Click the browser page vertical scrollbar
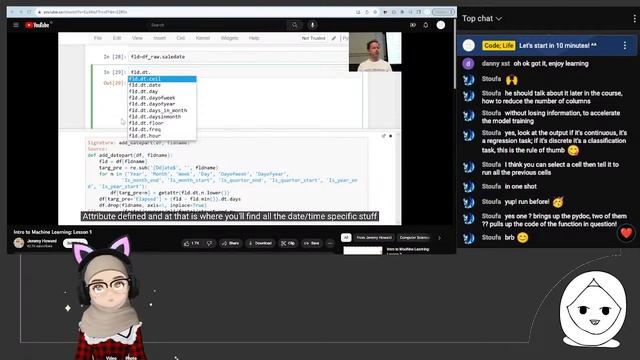The width and height of the screenshot is (640, 360). (x=455, y=53)
